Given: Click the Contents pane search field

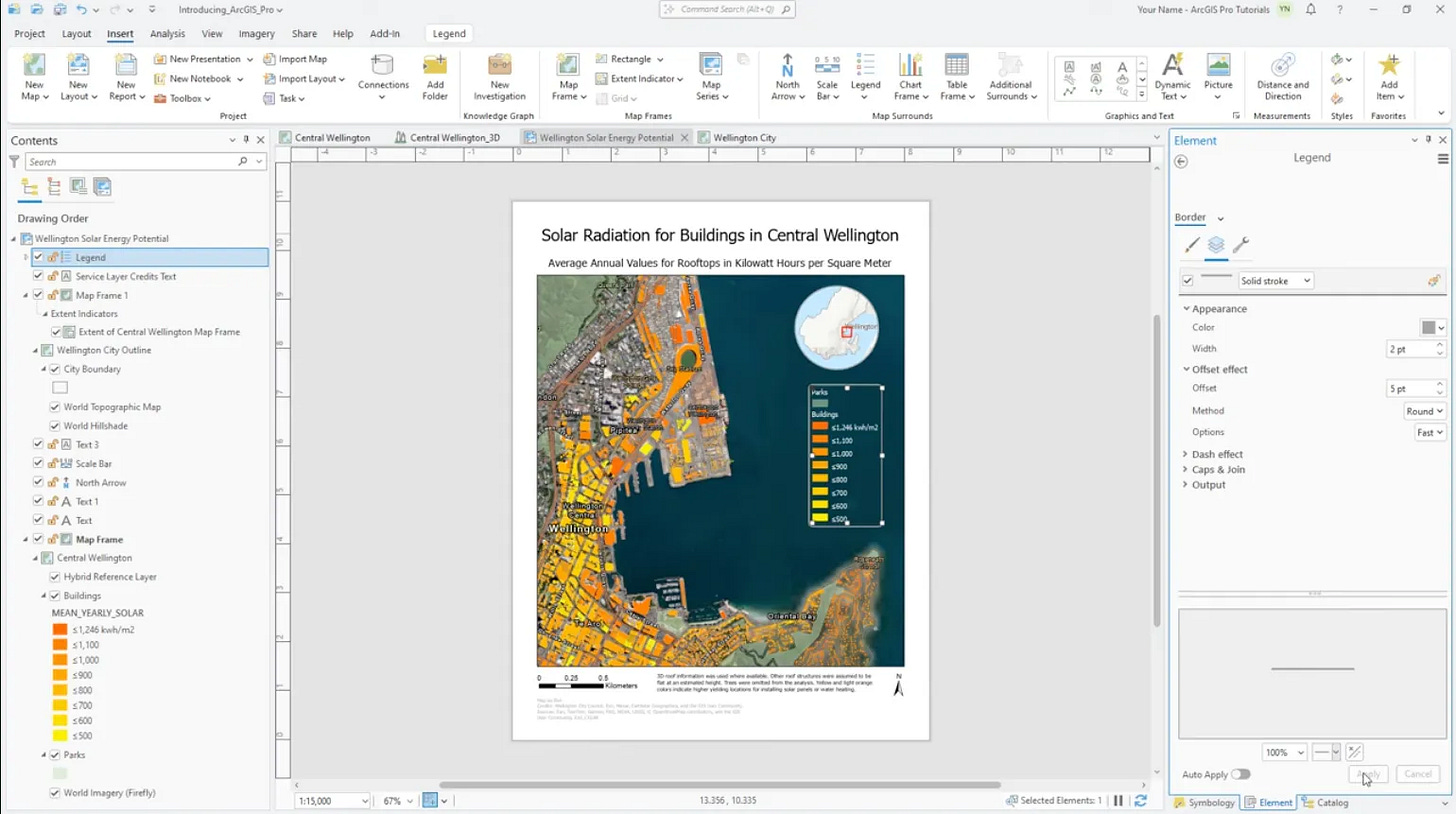Looking at the screenshot, I should click(x=130, y=161).
